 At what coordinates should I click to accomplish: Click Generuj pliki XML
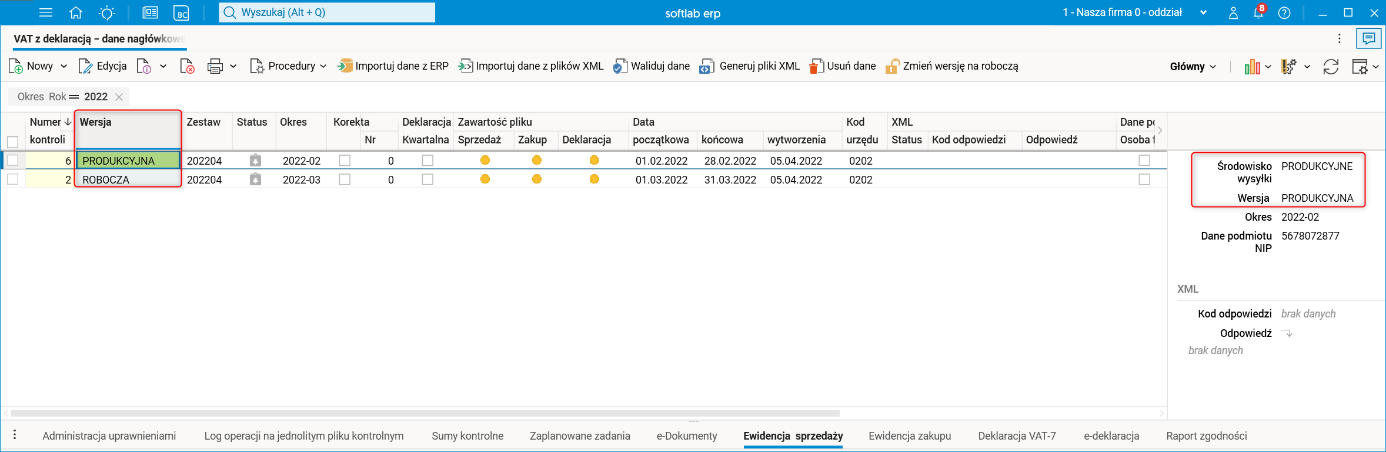pyautogui.click(x=750, y=66)
